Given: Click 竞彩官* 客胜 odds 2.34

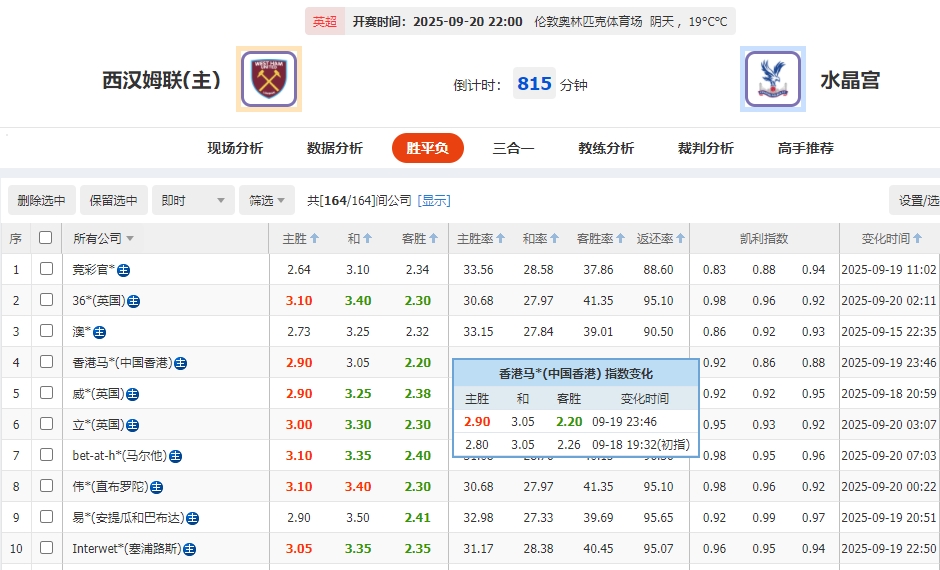Looking at the screenshot, I should pyautogui.click(x=417, y=270).
